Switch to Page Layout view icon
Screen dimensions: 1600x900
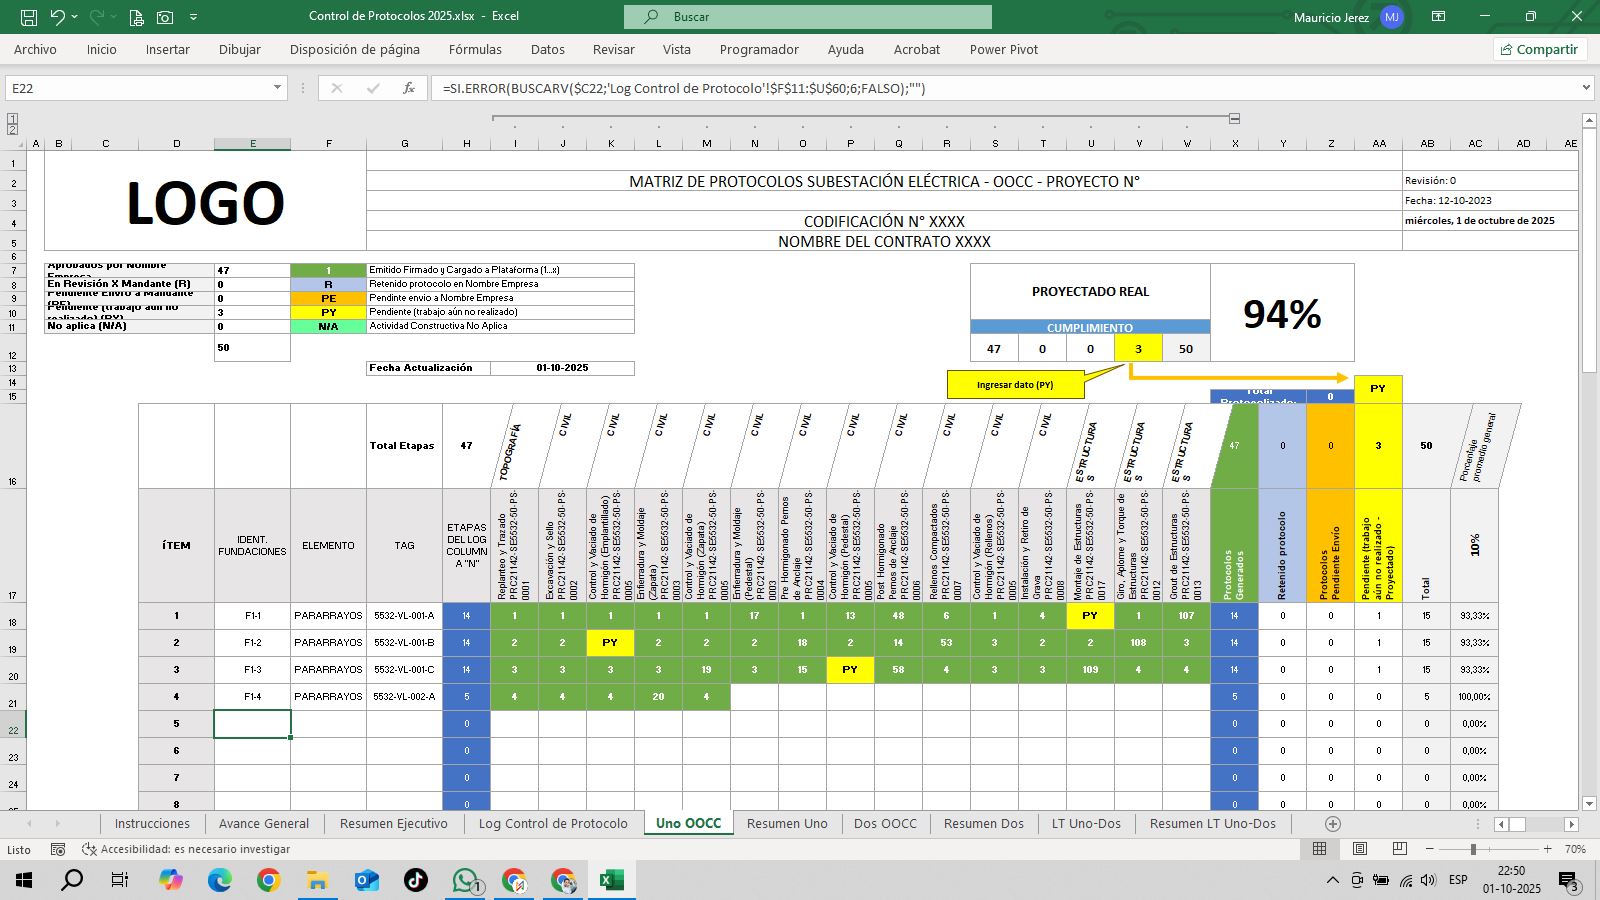[1359, 849]
